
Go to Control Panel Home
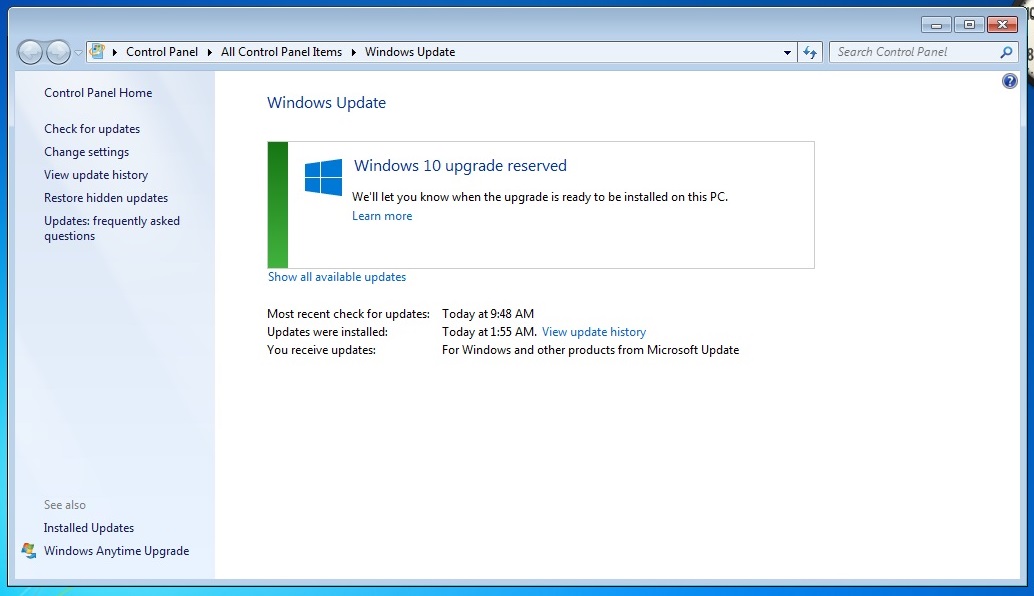(x=98, y=93)
